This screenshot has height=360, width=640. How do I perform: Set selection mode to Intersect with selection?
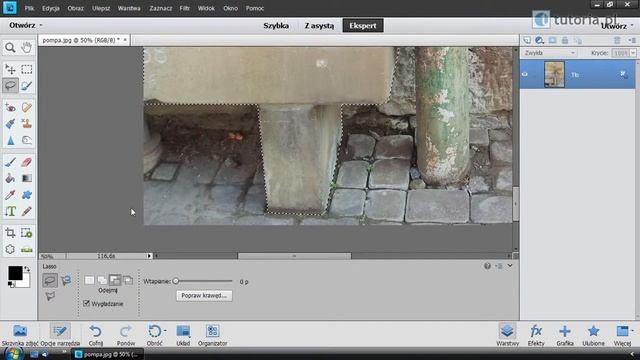[128, 280]
